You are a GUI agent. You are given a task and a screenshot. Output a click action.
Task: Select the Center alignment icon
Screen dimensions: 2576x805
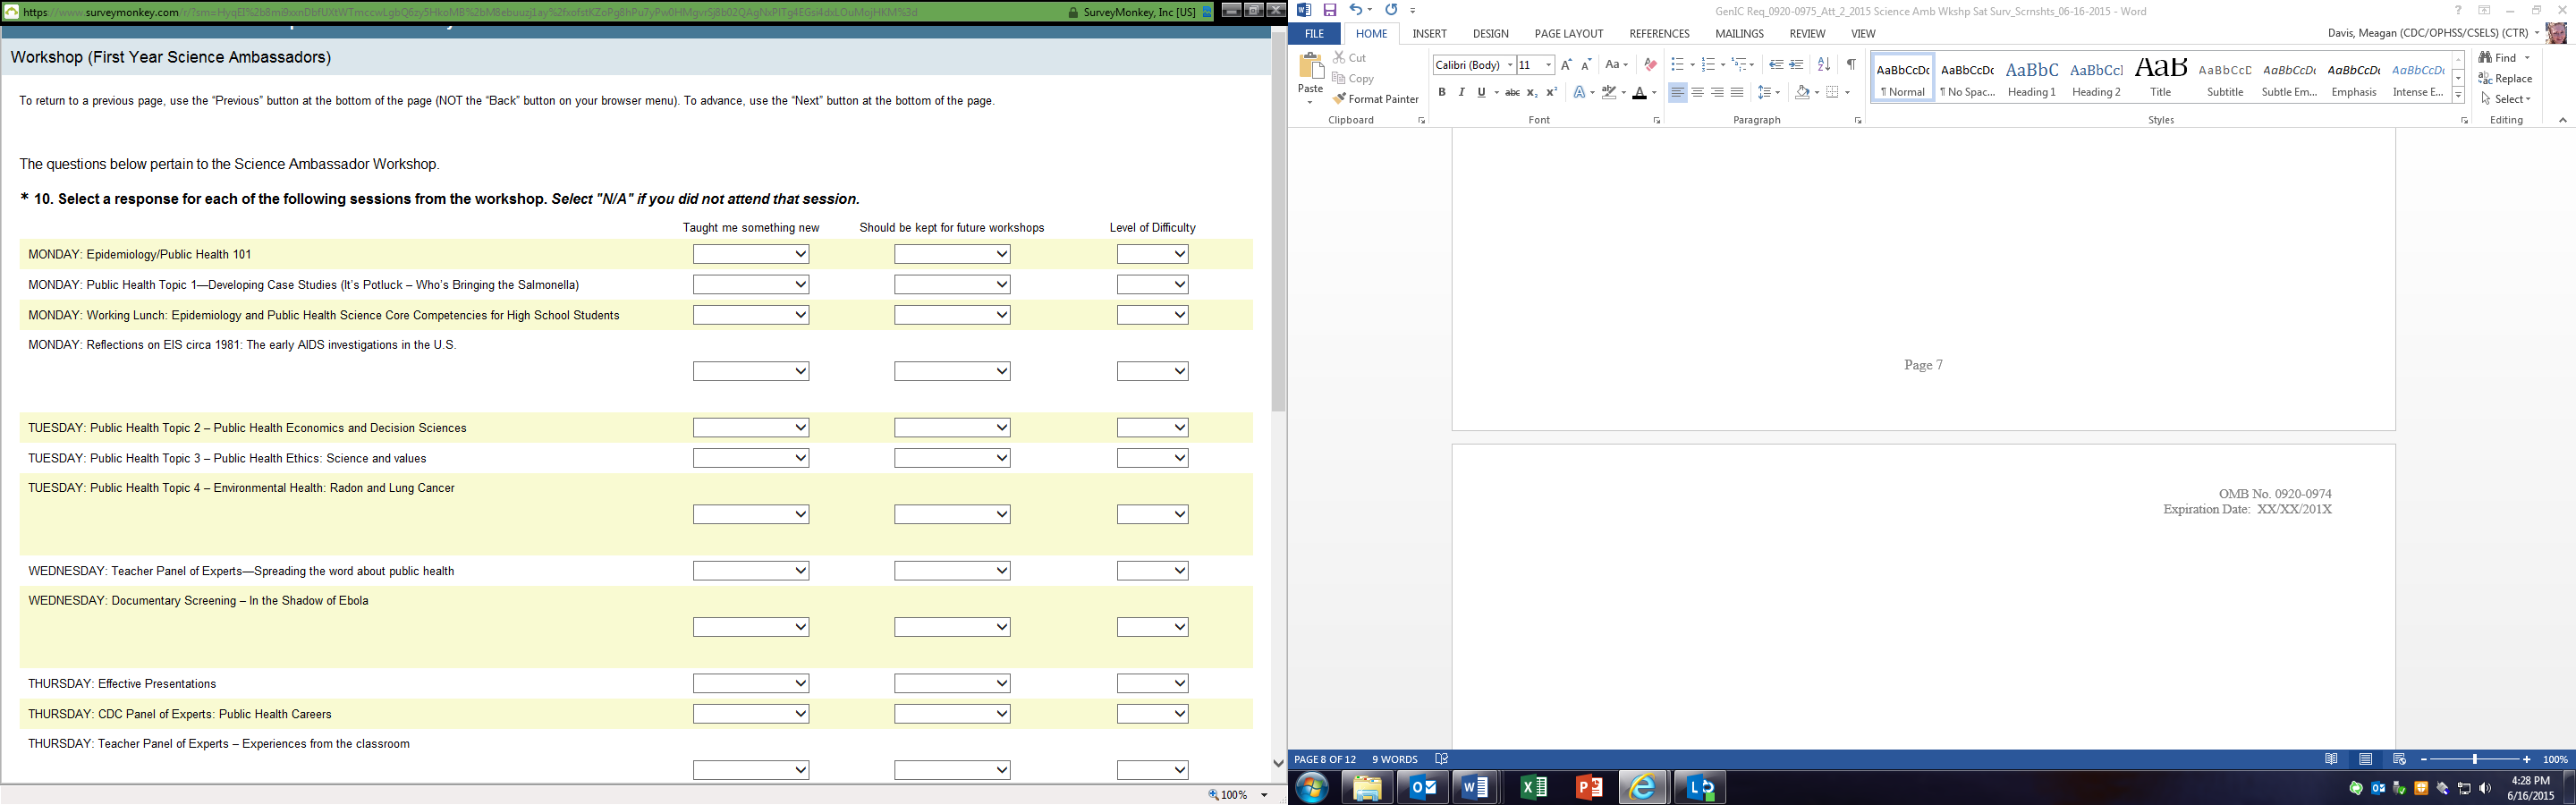[1697, 92]
